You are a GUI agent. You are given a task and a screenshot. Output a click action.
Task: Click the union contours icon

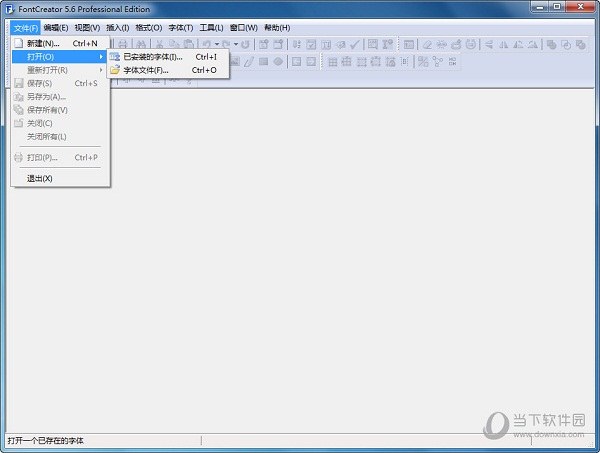pyautogui.click(x=551, y=45)
